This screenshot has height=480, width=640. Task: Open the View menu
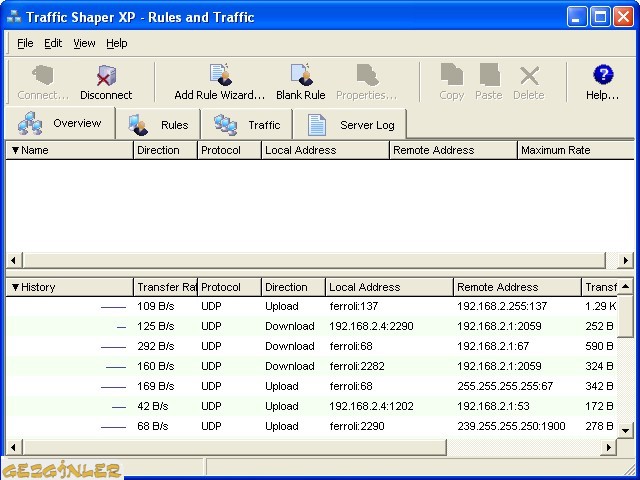(x=84, y=43)
